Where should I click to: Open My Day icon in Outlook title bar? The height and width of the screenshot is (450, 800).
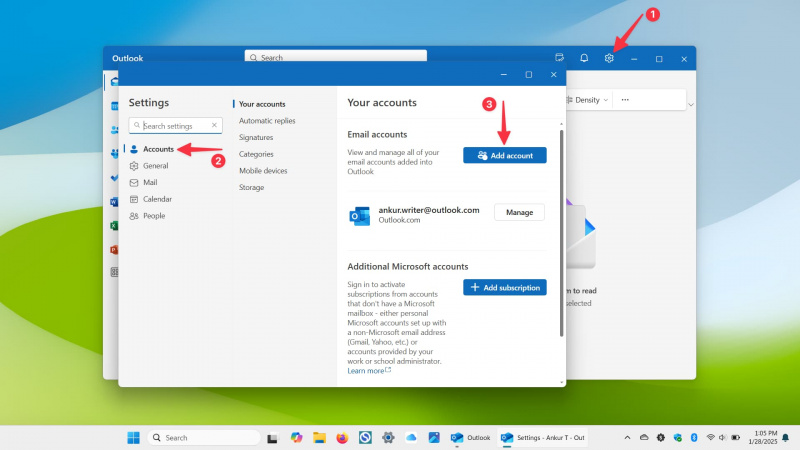click(560, 58)
